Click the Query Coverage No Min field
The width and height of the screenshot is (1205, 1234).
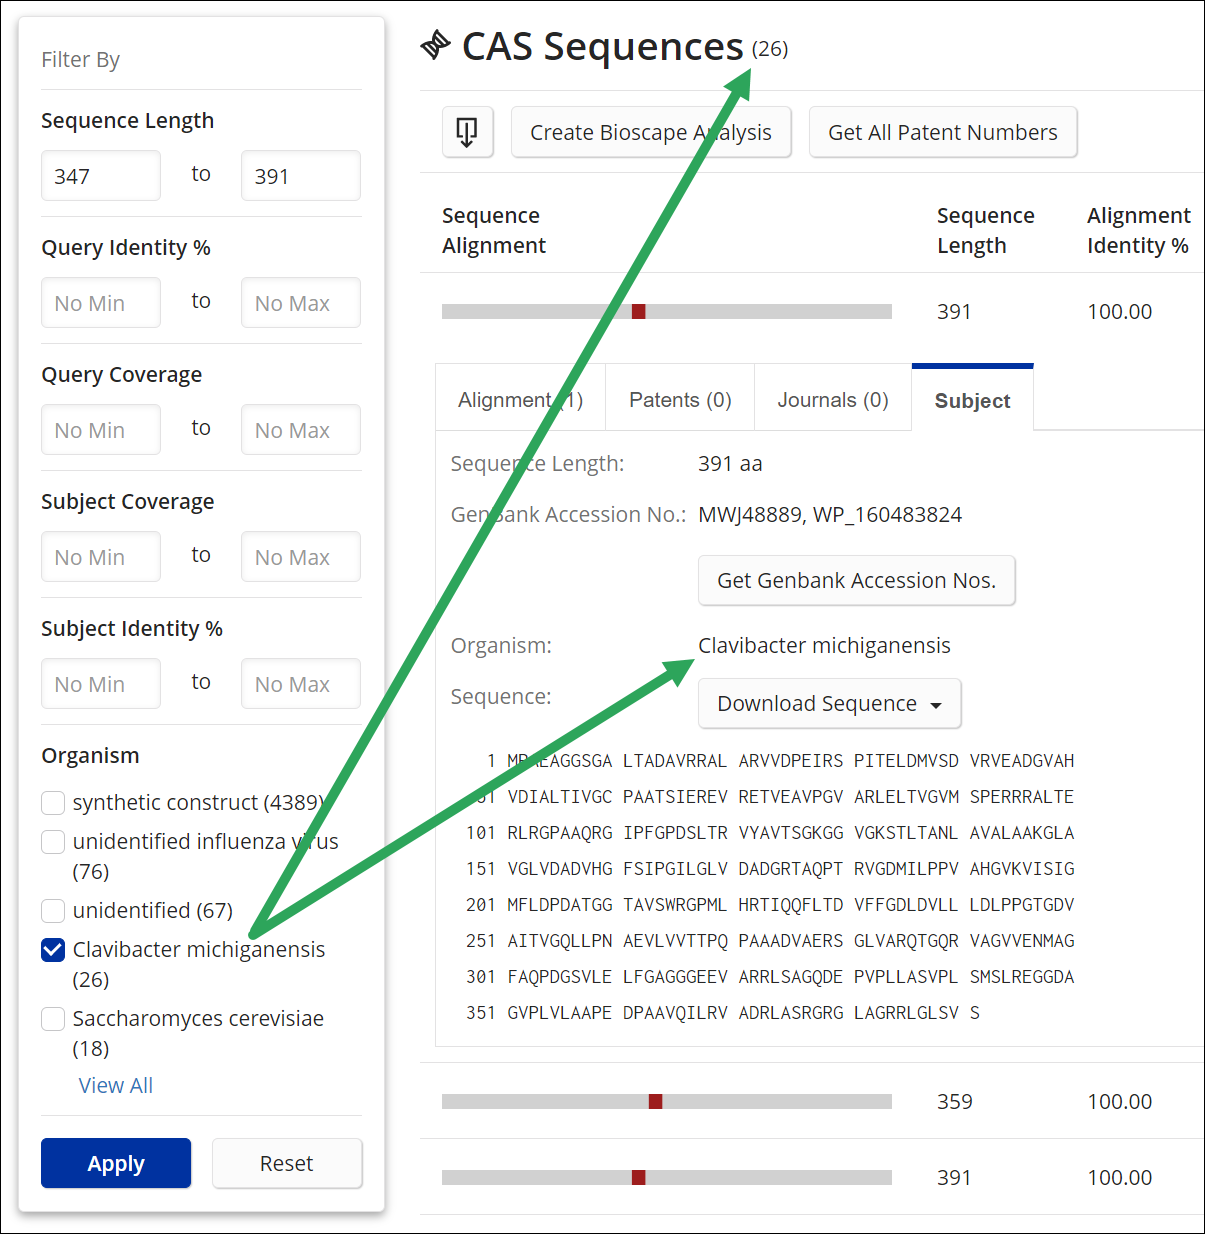point(101,430)
